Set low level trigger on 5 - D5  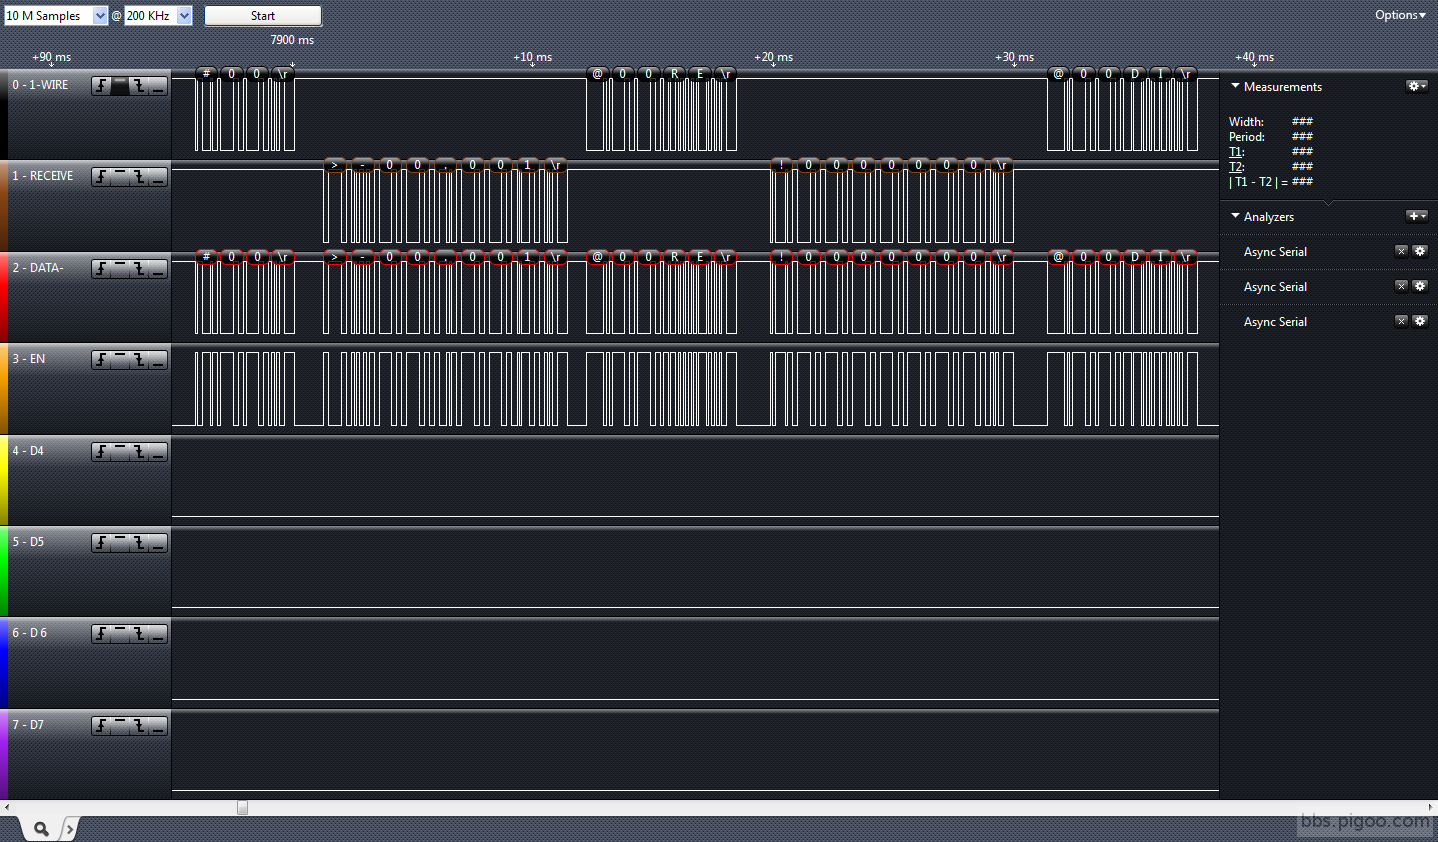tap(158, 543)
